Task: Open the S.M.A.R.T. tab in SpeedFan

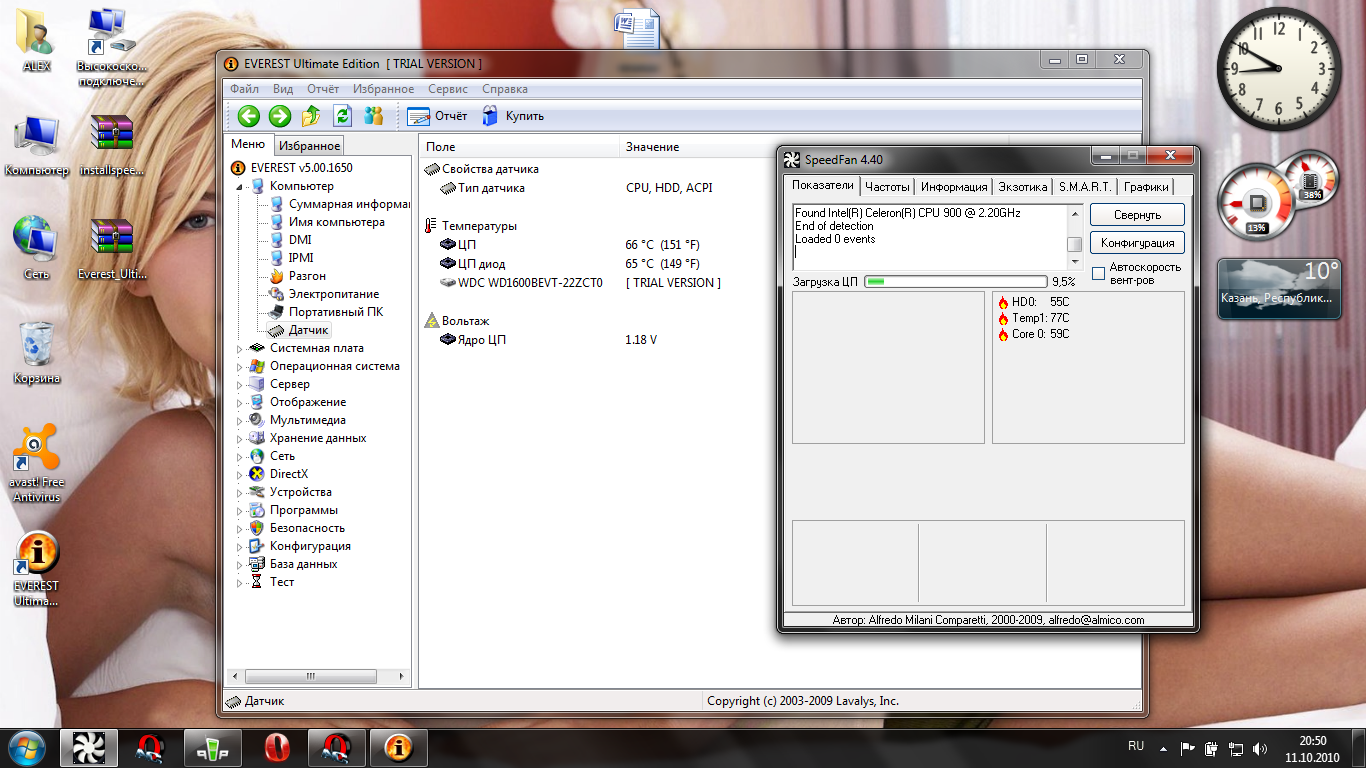Action: click(1085, 187)
